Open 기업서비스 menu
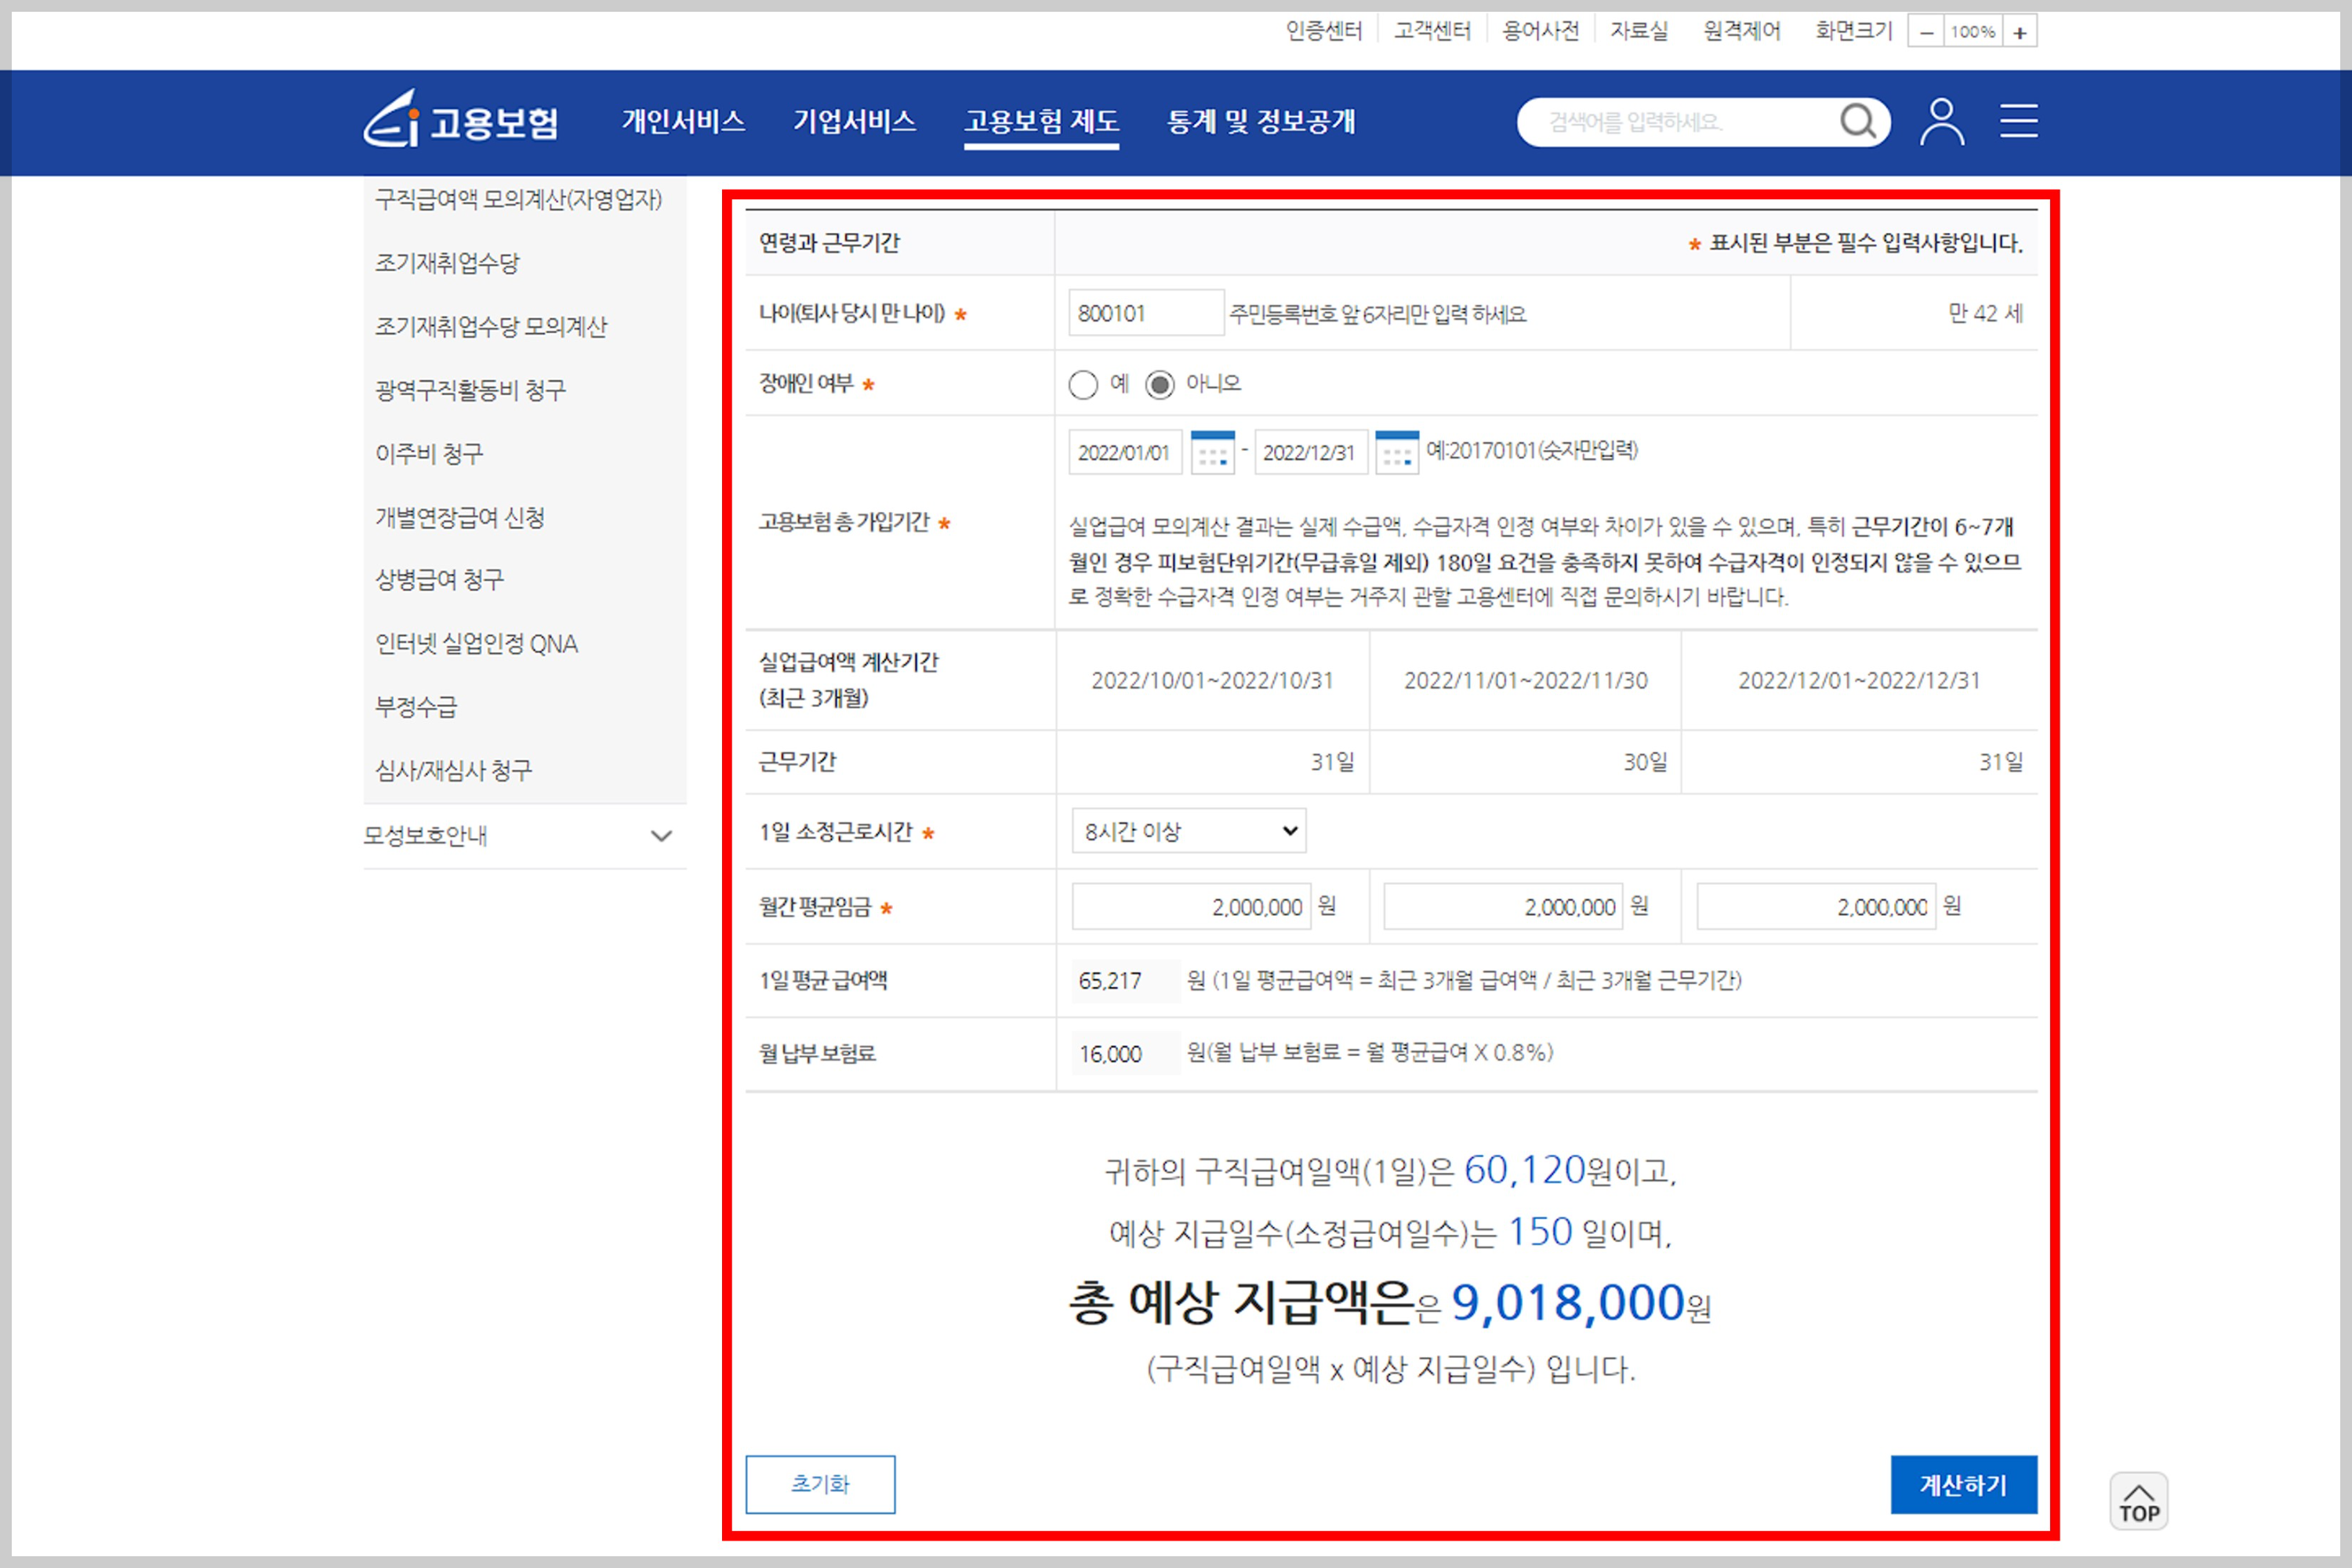 click(854, 121)
